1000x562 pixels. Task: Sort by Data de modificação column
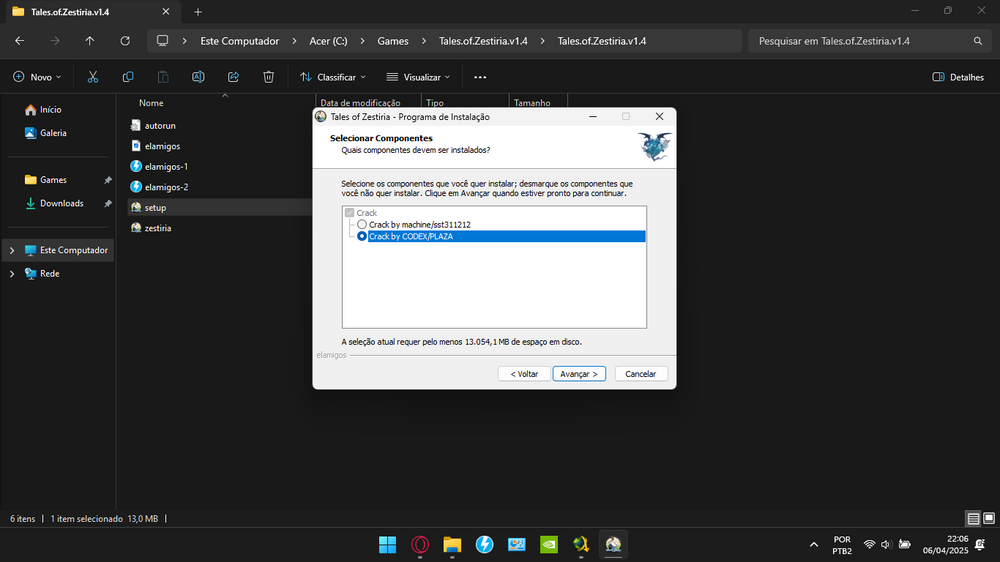tap(360, 103)
